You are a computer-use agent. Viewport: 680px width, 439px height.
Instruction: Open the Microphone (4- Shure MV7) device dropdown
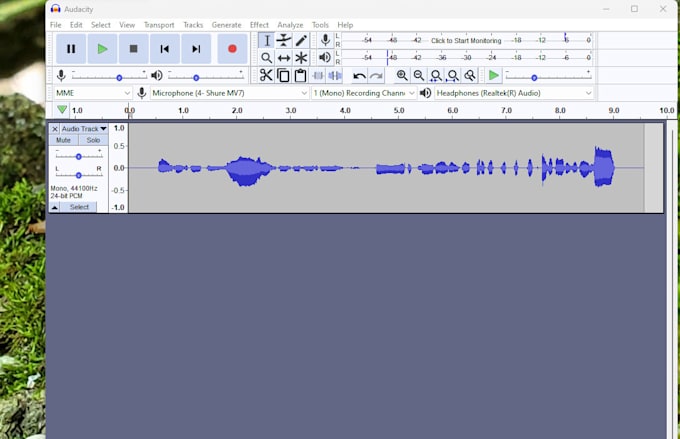click(229, 93)
